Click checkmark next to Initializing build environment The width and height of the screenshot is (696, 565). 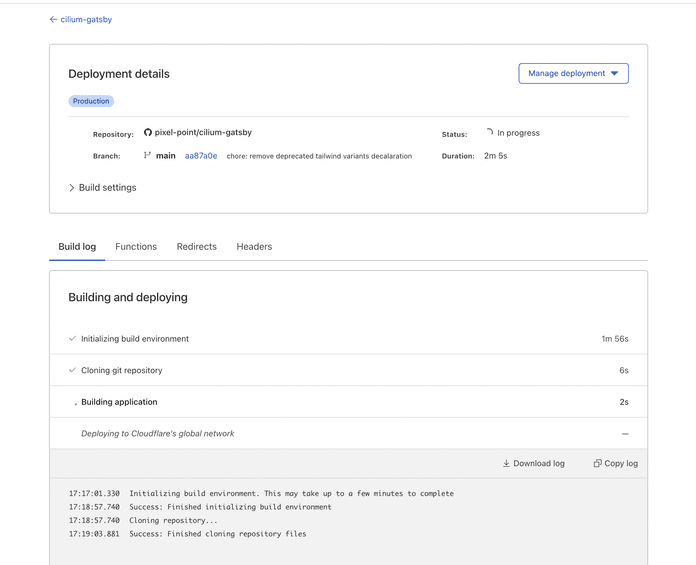72,339
